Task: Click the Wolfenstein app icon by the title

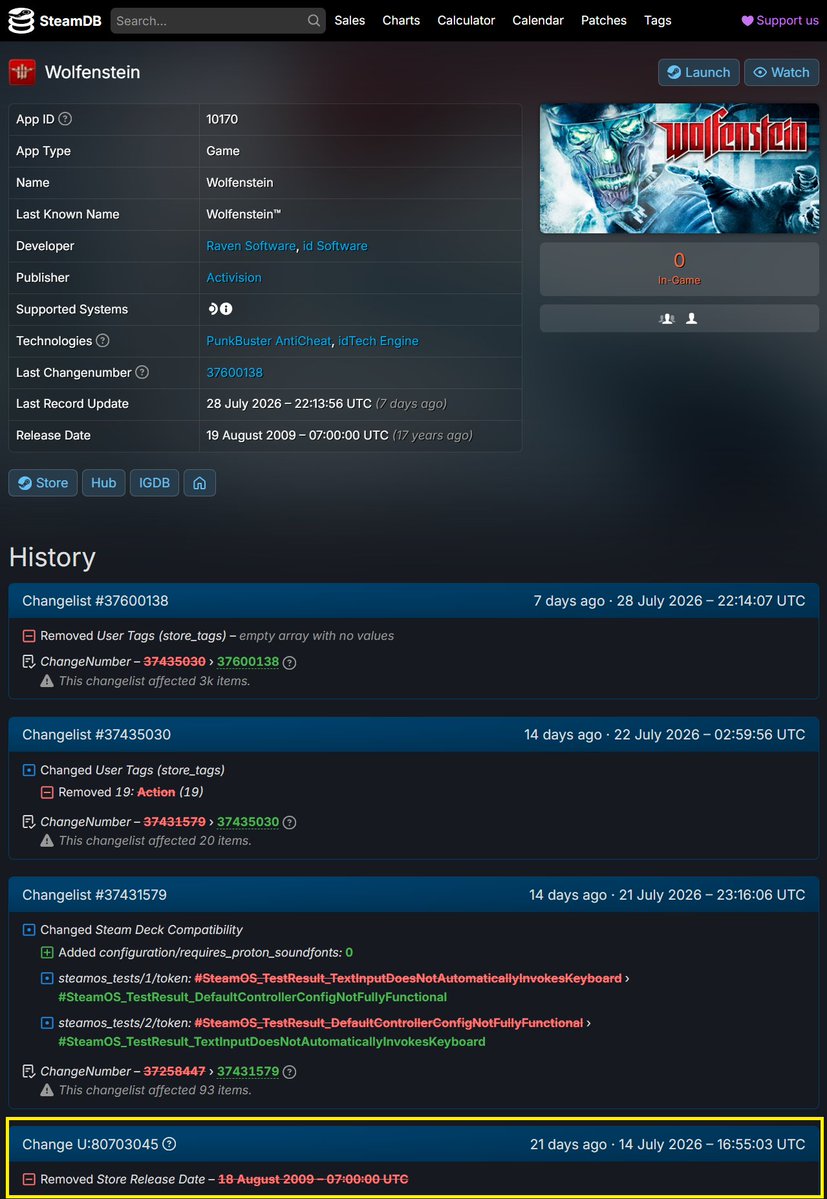Action: (22, 73)
